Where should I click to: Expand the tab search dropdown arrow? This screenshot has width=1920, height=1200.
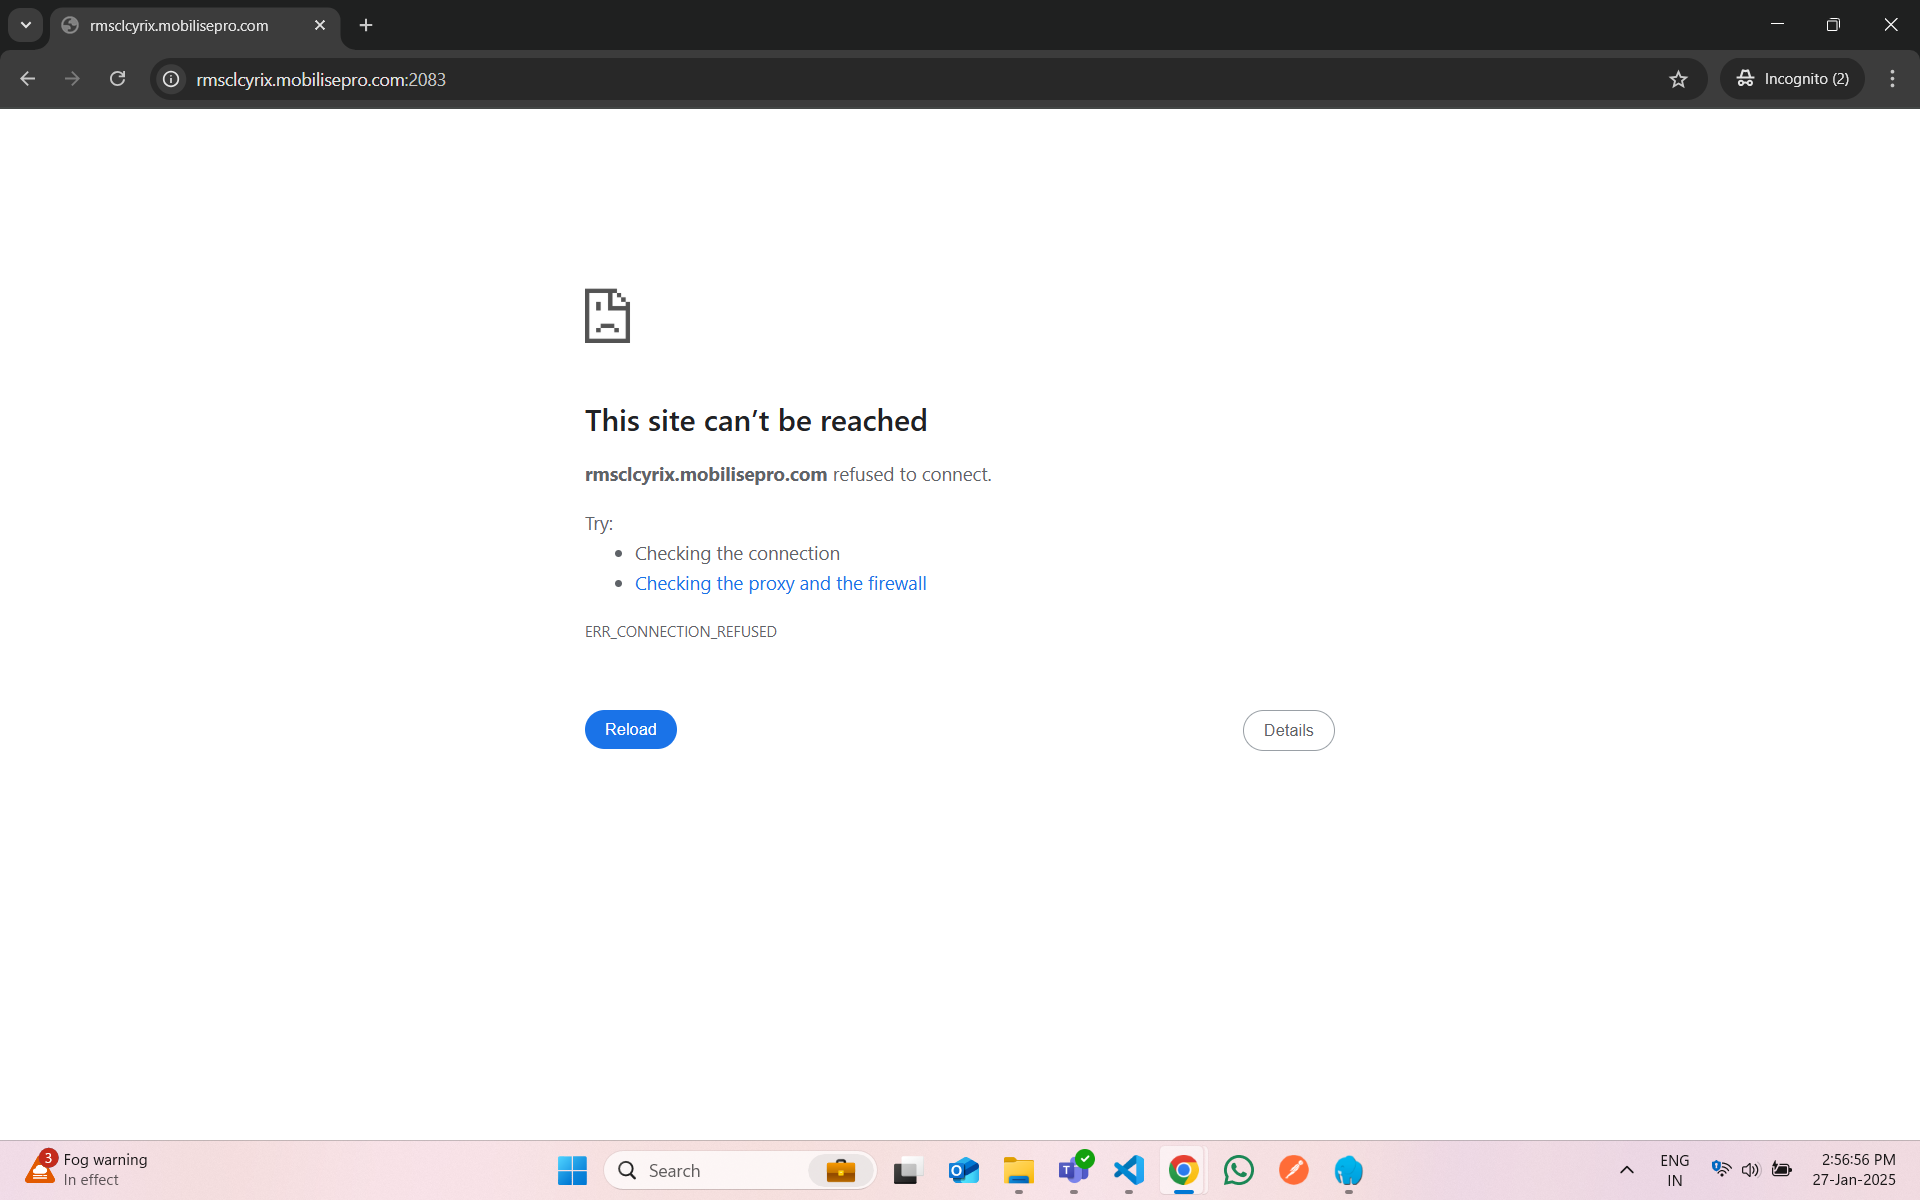pos(26,25)
